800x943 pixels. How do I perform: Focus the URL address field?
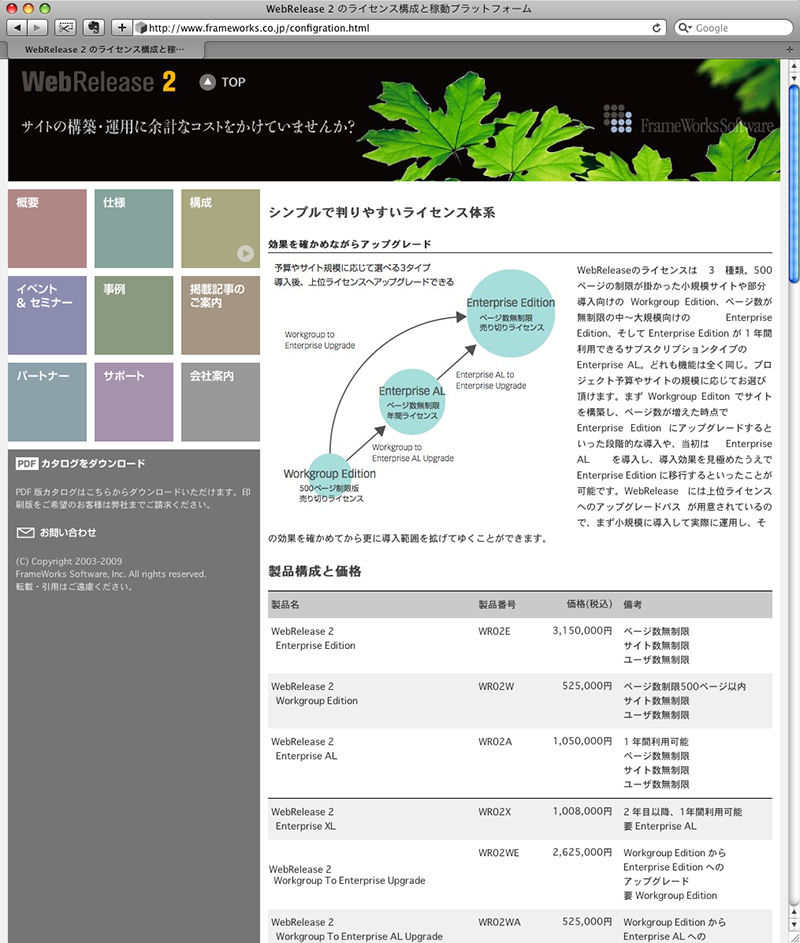[399, 28]
